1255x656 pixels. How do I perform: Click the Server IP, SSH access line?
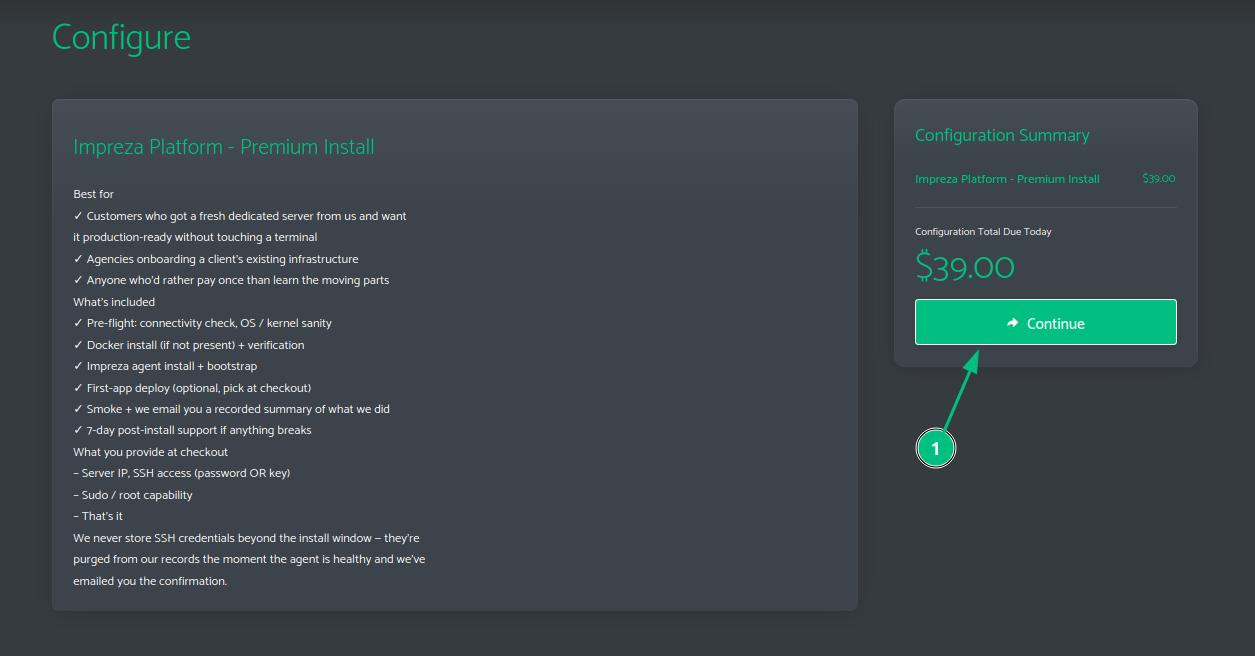click(182, 473)
